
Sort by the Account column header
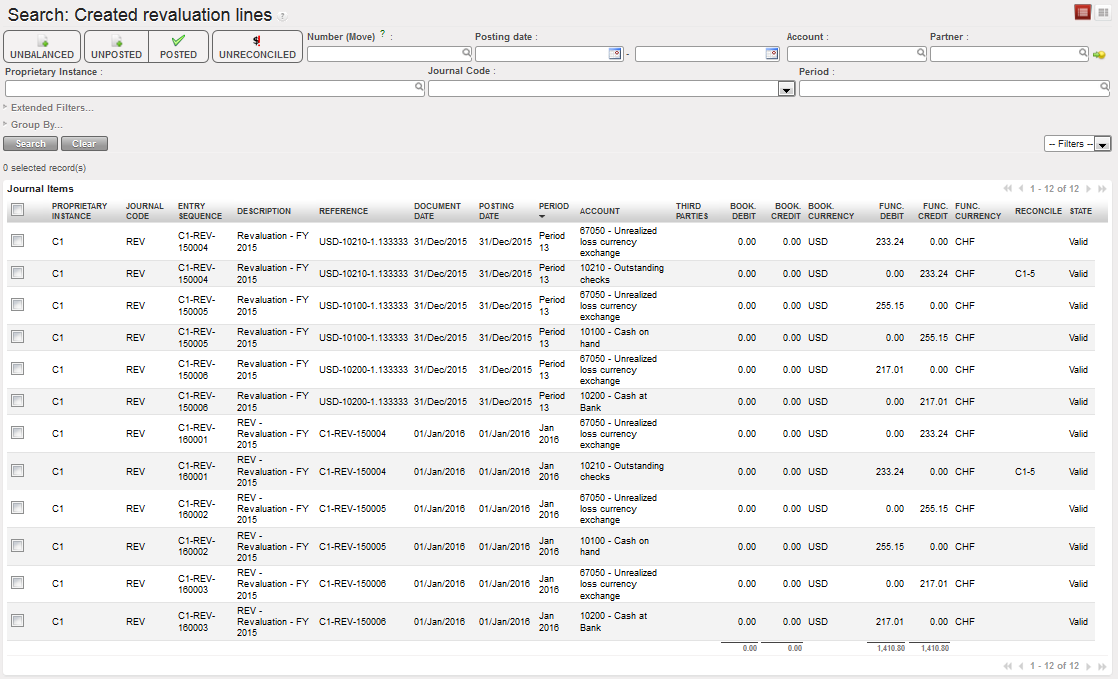coord(600,211)
